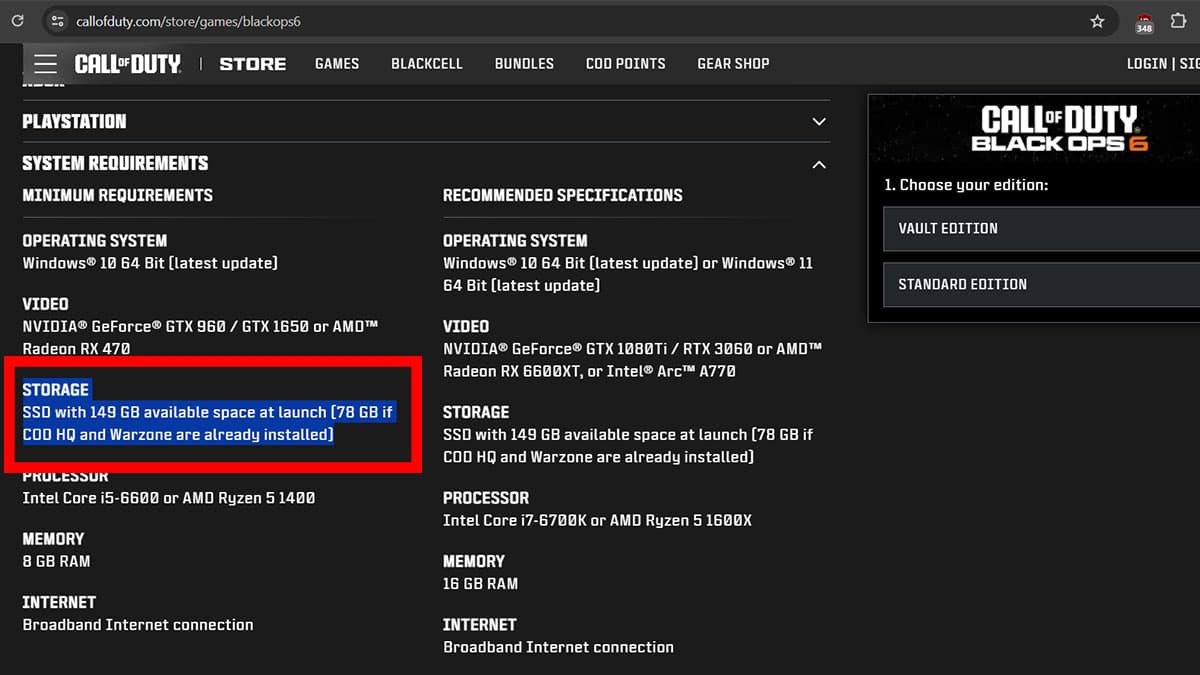1200x675 pixels.
Task: Click the Login link
Action: coord(1147,63)
